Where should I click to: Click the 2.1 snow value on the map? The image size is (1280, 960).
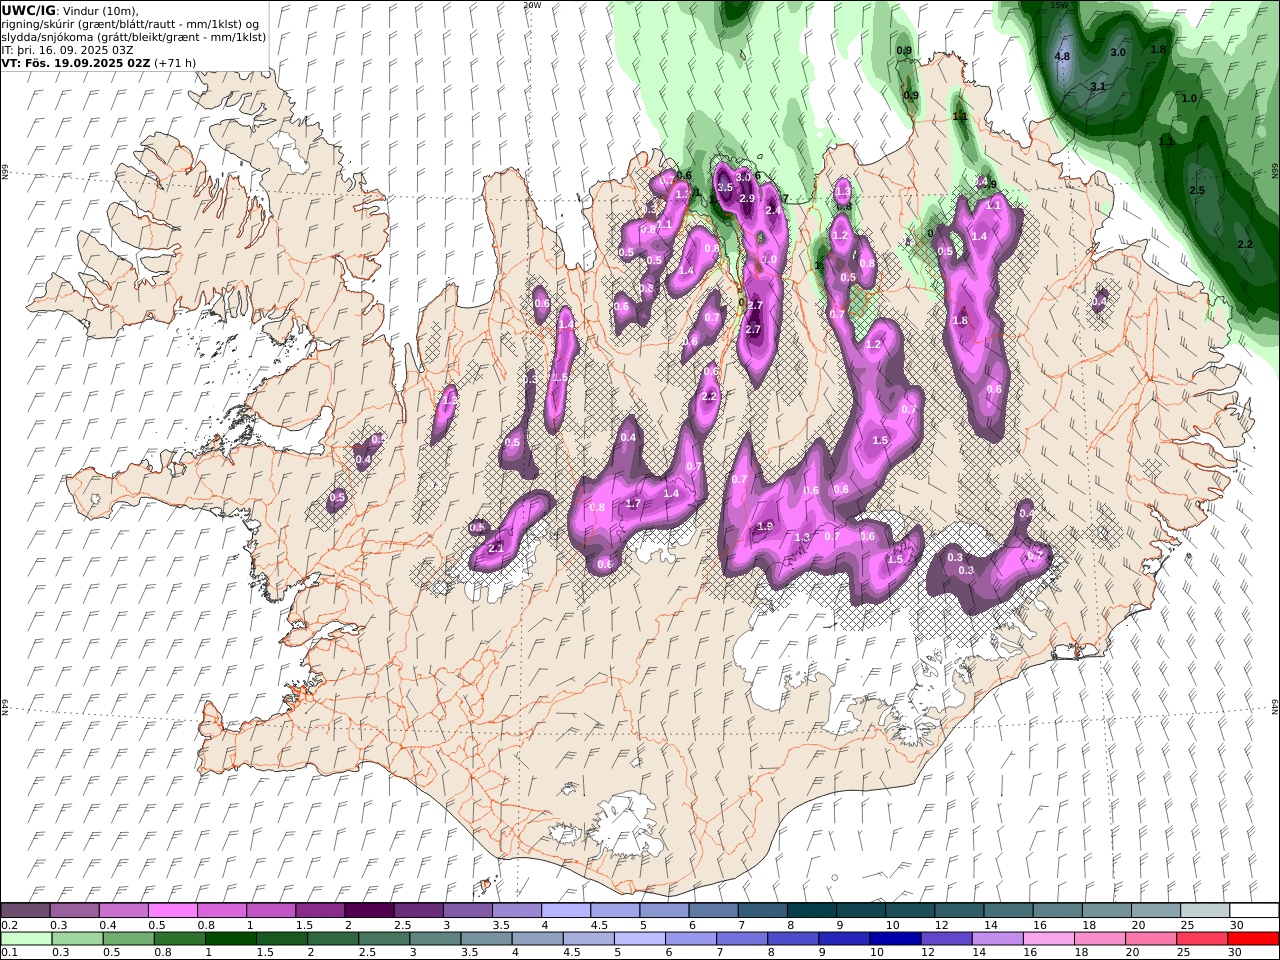tap(495, 548)
